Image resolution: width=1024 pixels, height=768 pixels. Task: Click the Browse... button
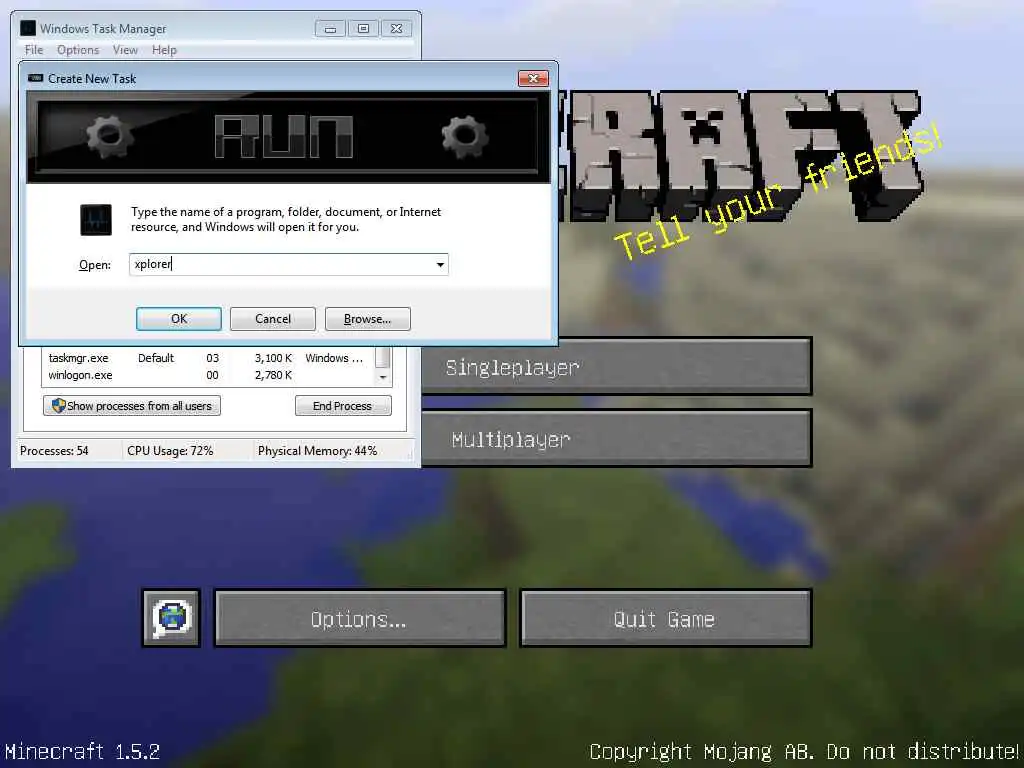point(368,319)
